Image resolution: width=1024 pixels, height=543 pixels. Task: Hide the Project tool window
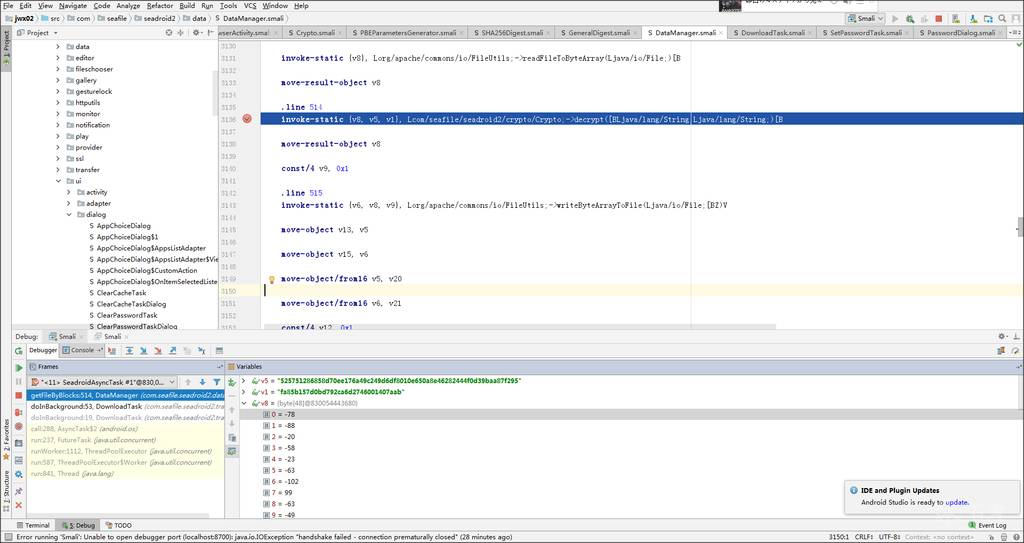pos(210,32)
